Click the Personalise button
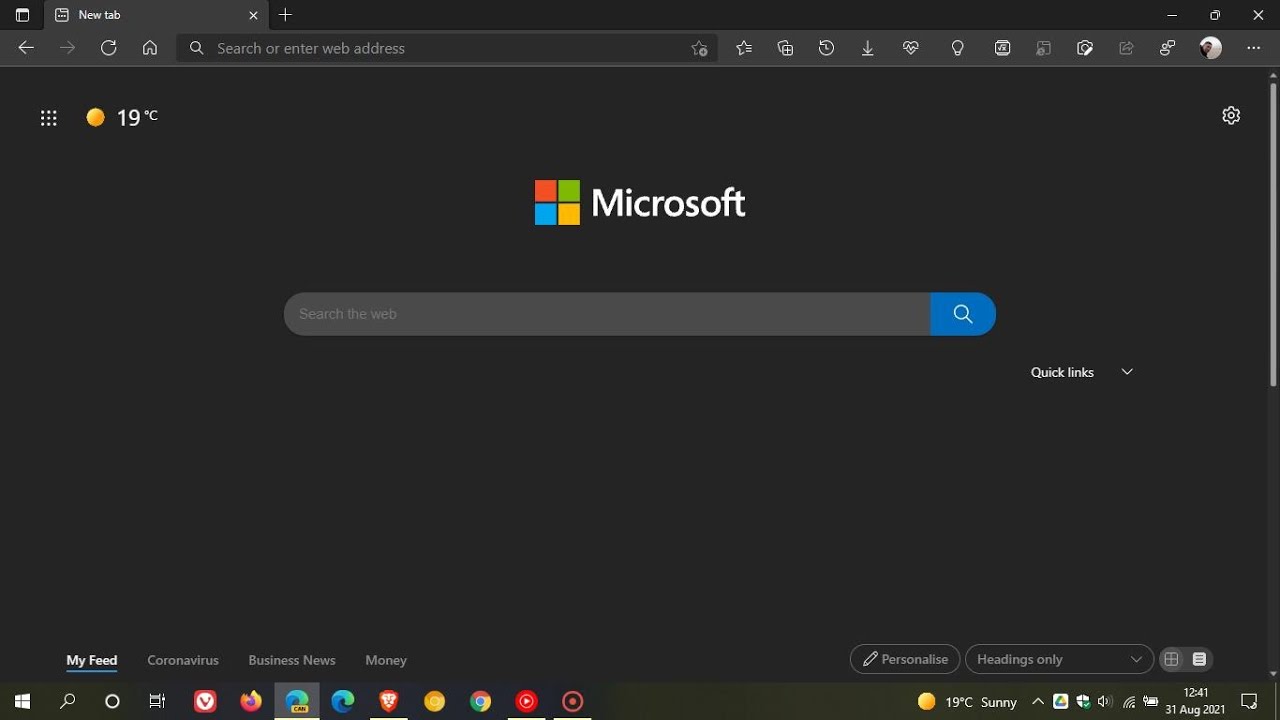Screen dimensions: 1280x720 point(905,659)
